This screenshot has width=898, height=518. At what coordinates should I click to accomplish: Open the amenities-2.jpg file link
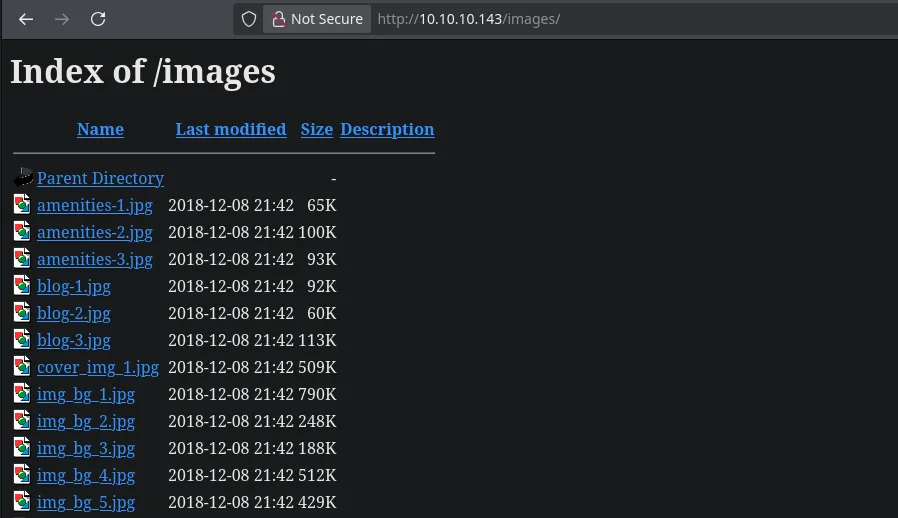coord(95,232)
